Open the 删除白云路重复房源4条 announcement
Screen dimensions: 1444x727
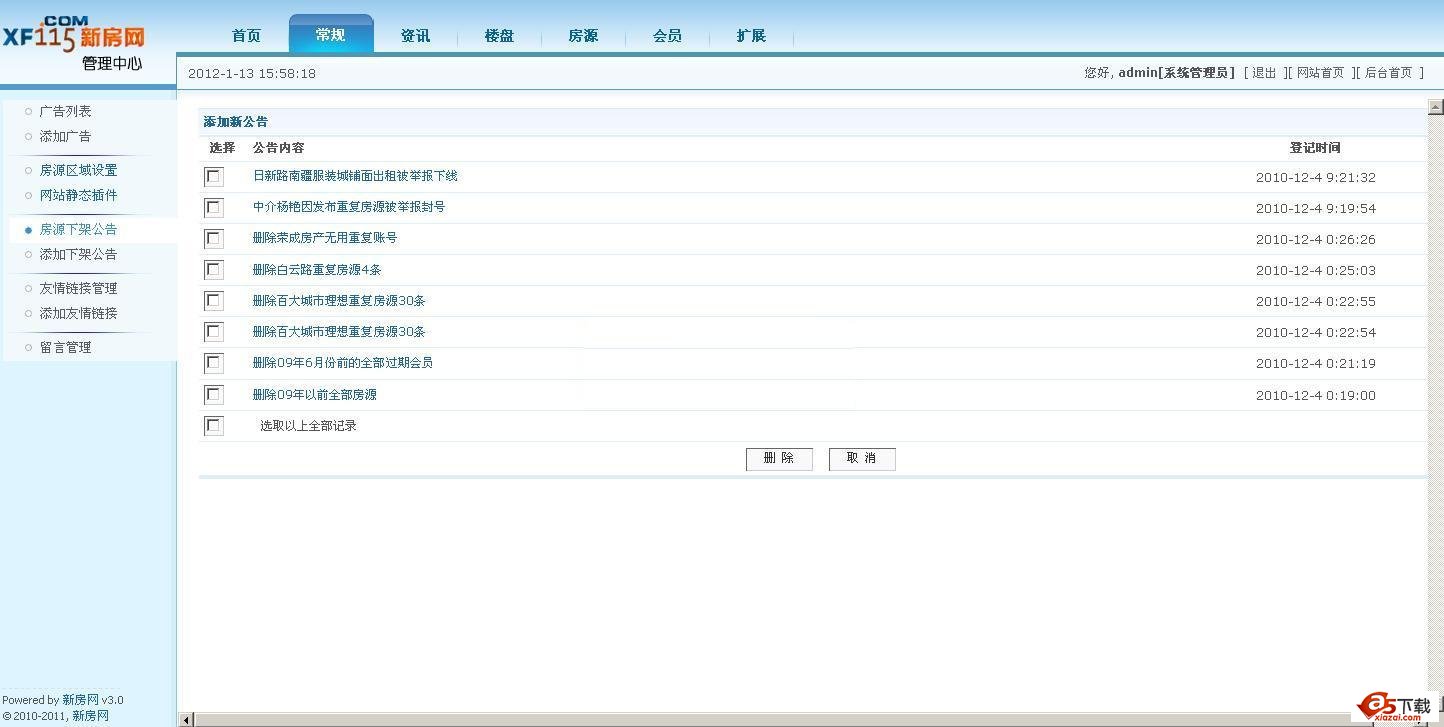tap(317, 270)
